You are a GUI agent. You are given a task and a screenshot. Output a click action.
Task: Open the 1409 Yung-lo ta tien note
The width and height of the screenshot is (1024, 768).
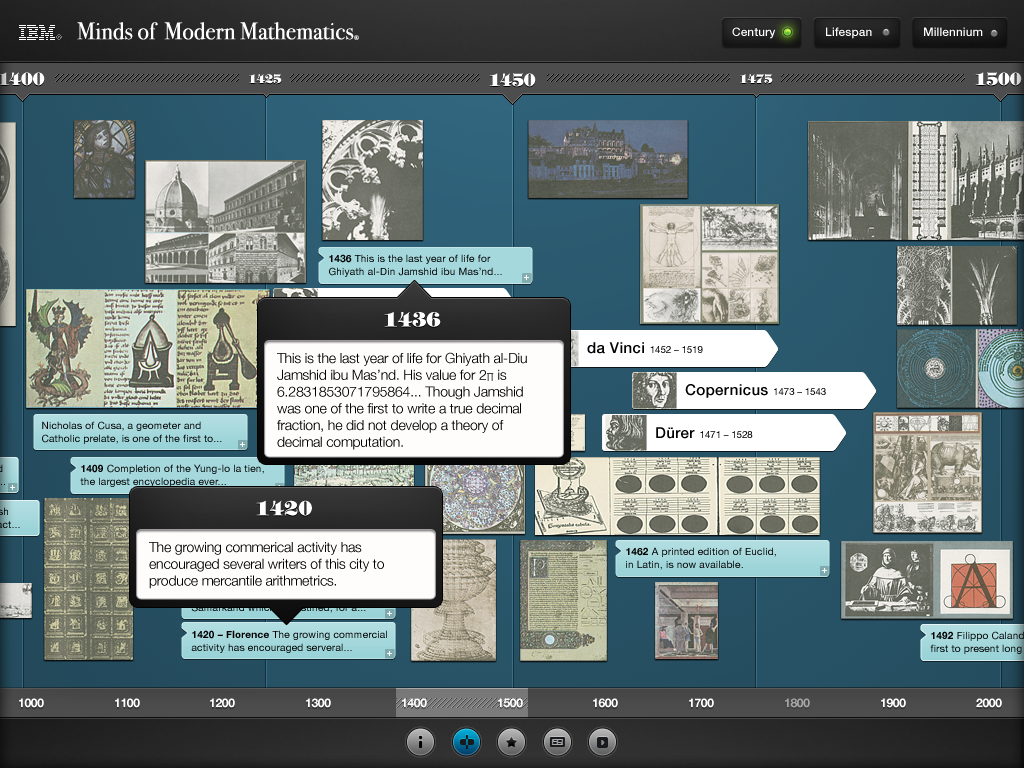(176, 475)
